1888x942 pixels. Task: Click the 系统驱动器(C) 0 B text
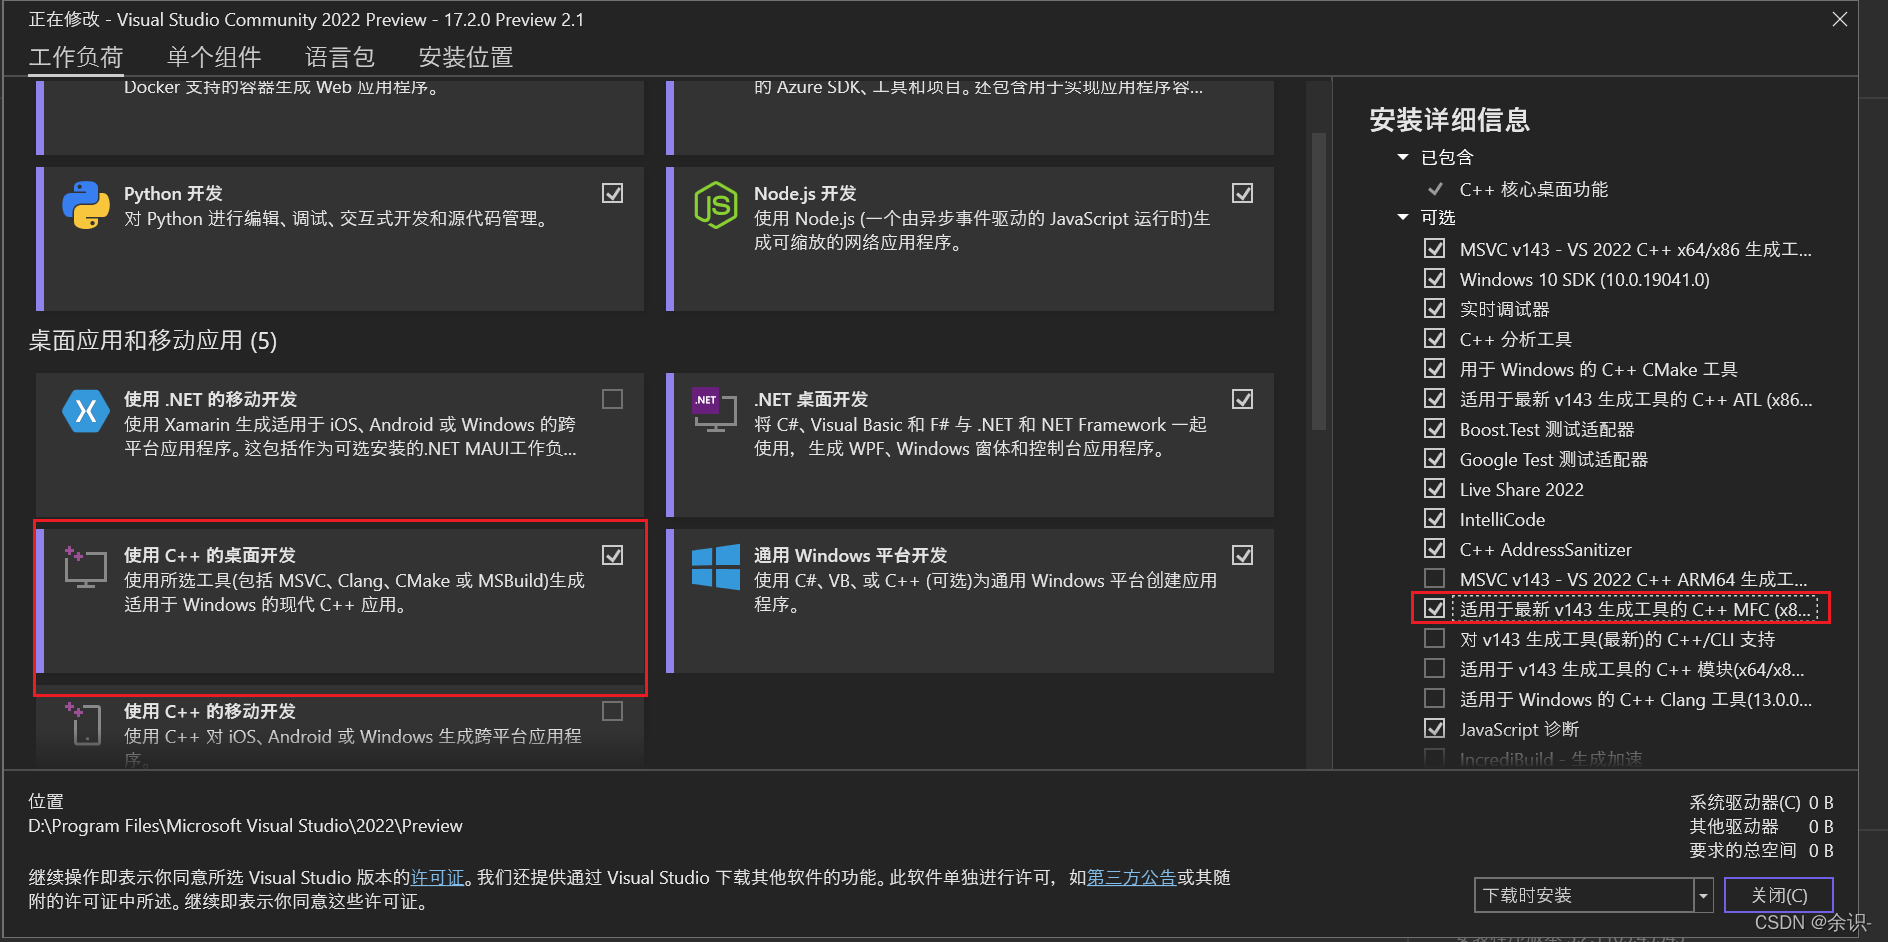[1761, 802]
